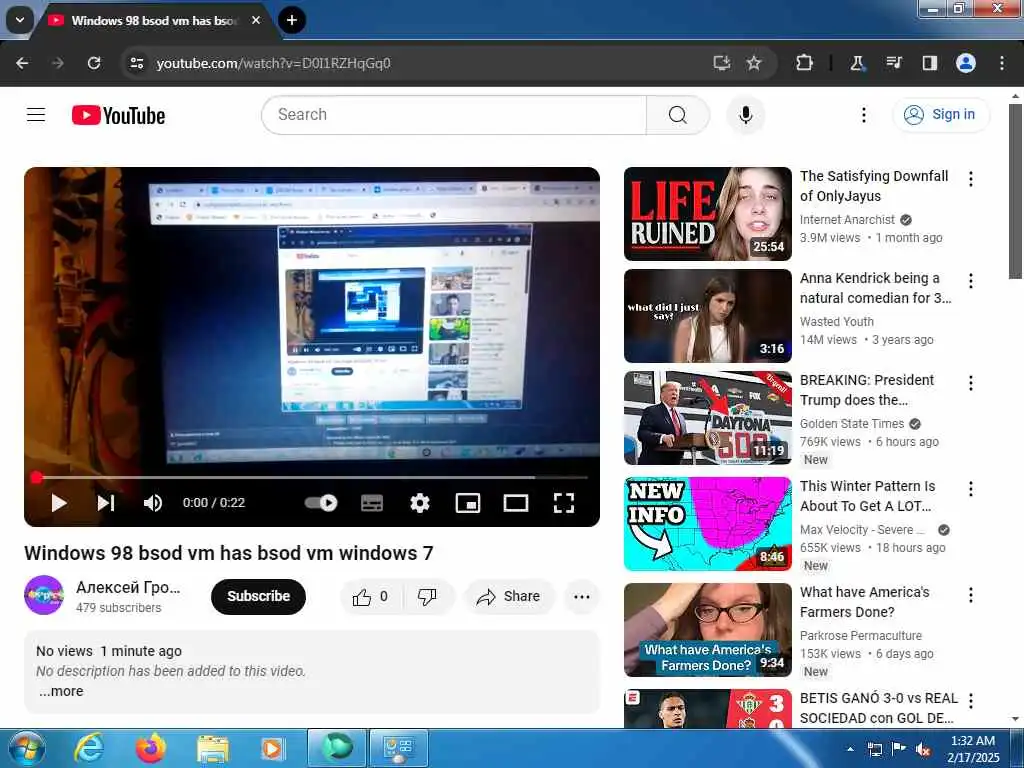Play the video
1024x768 pixels.
coord(59,503)
